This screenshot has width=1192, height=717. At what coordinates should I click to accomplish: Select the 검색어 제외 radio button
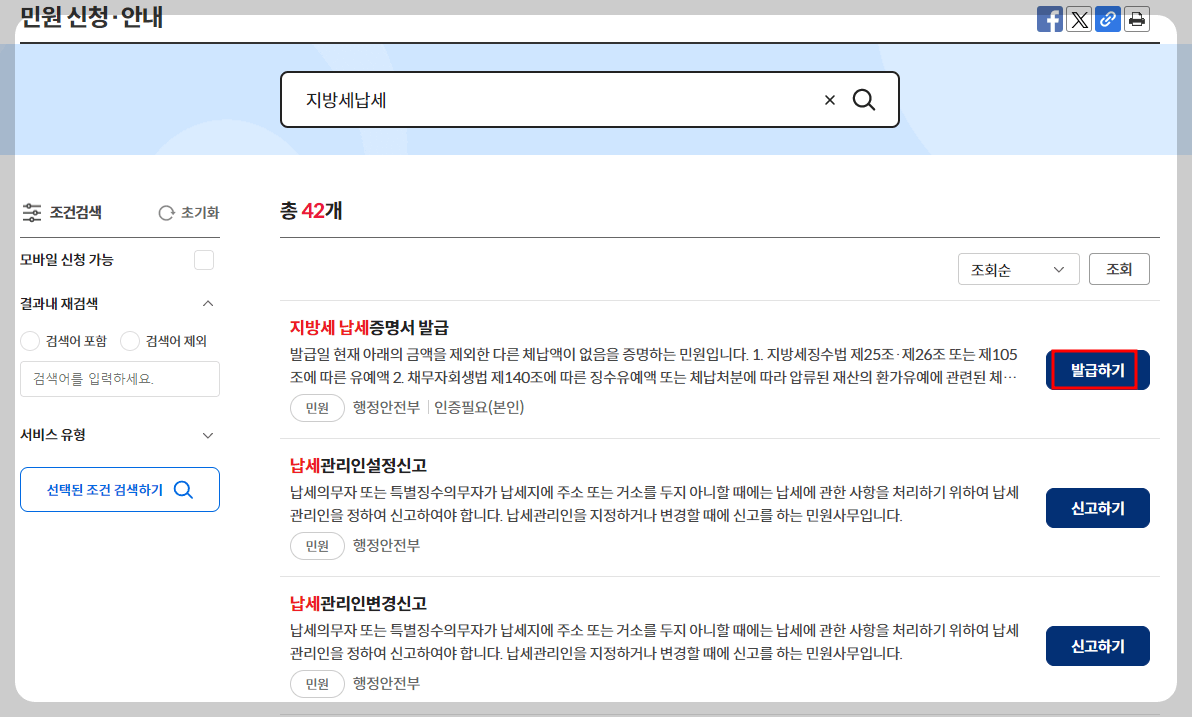coord(130,340)
